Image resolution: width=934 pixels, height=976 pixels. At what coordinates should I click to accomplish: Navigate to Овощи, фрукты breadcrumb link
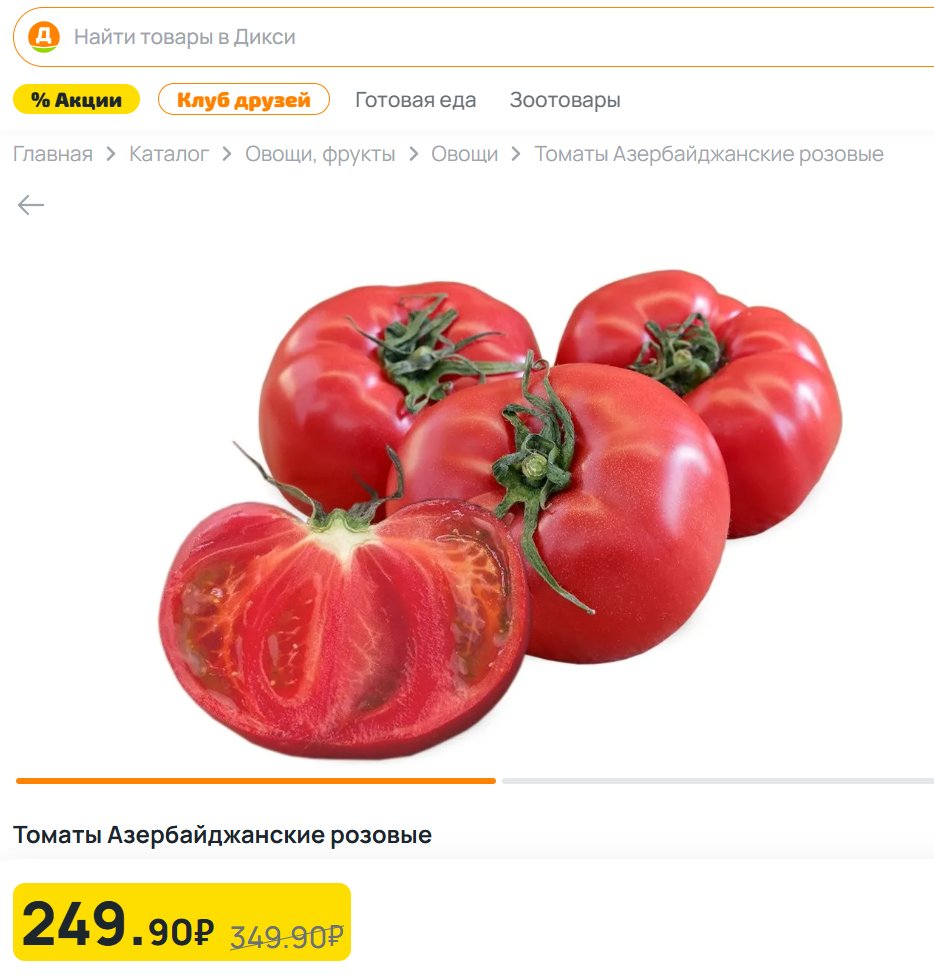point(320,154)
